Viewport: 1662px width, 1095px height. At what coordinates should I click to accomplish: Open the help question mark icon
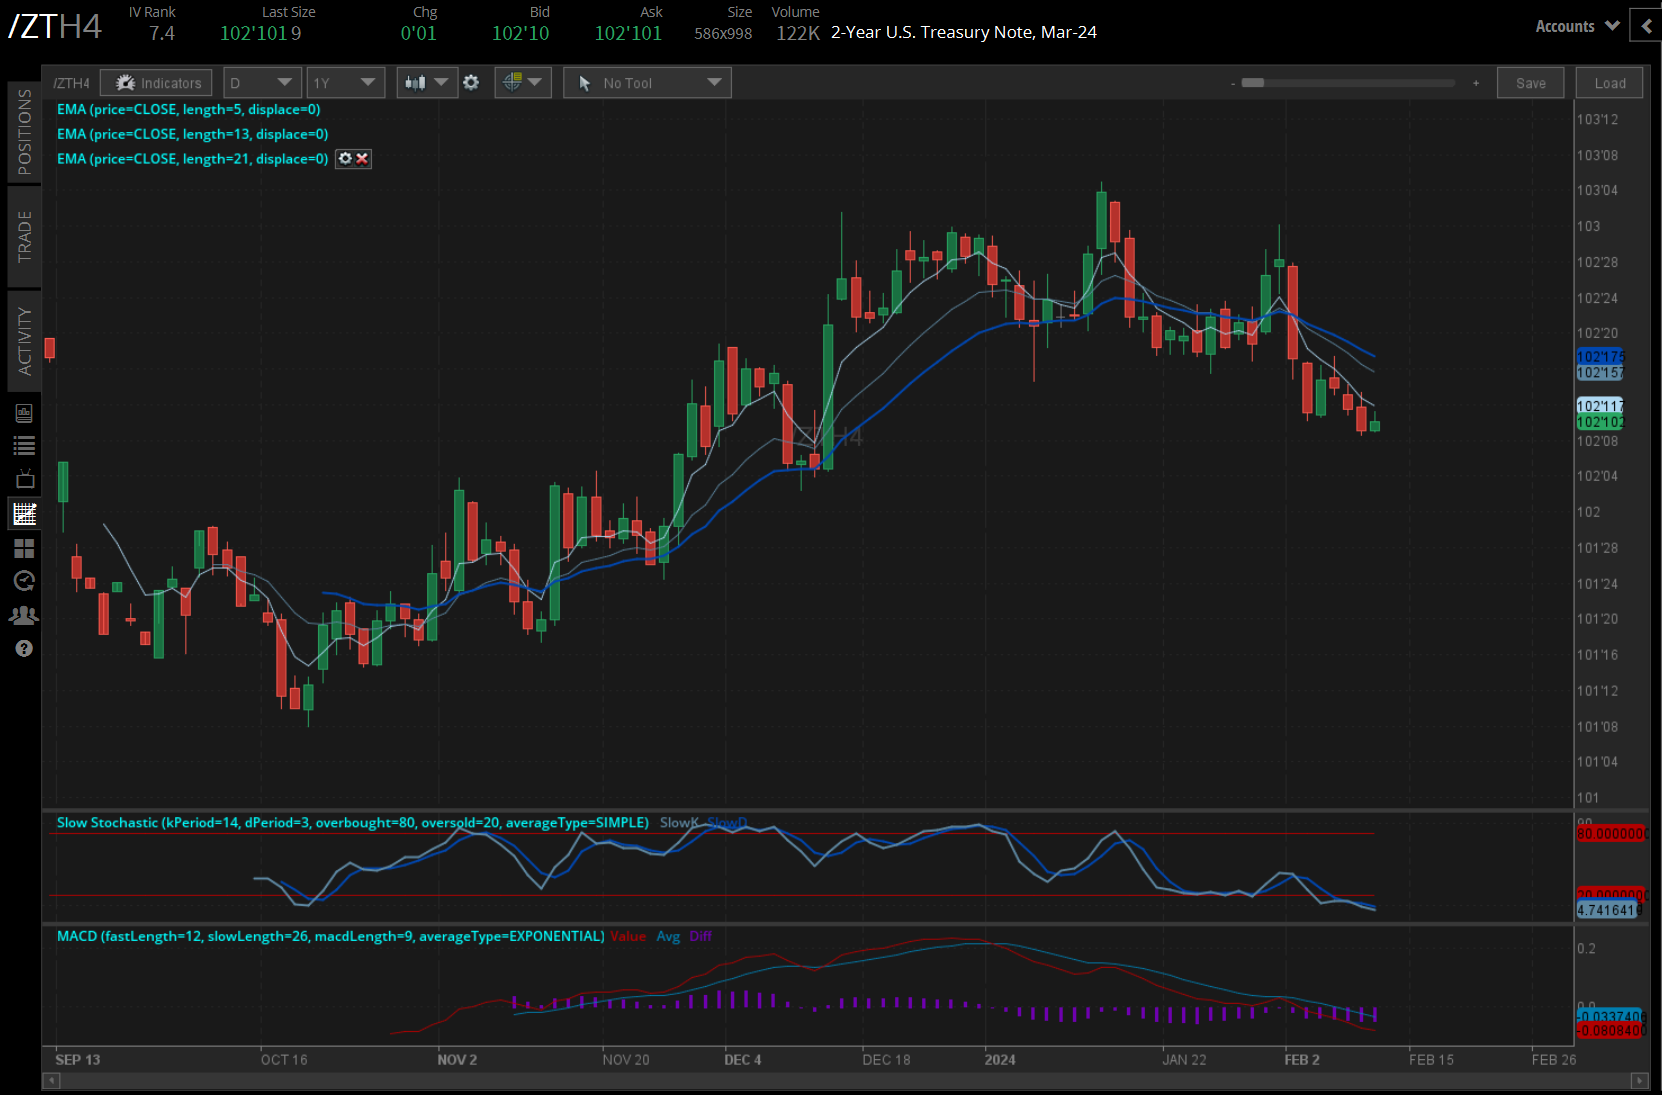24,649
